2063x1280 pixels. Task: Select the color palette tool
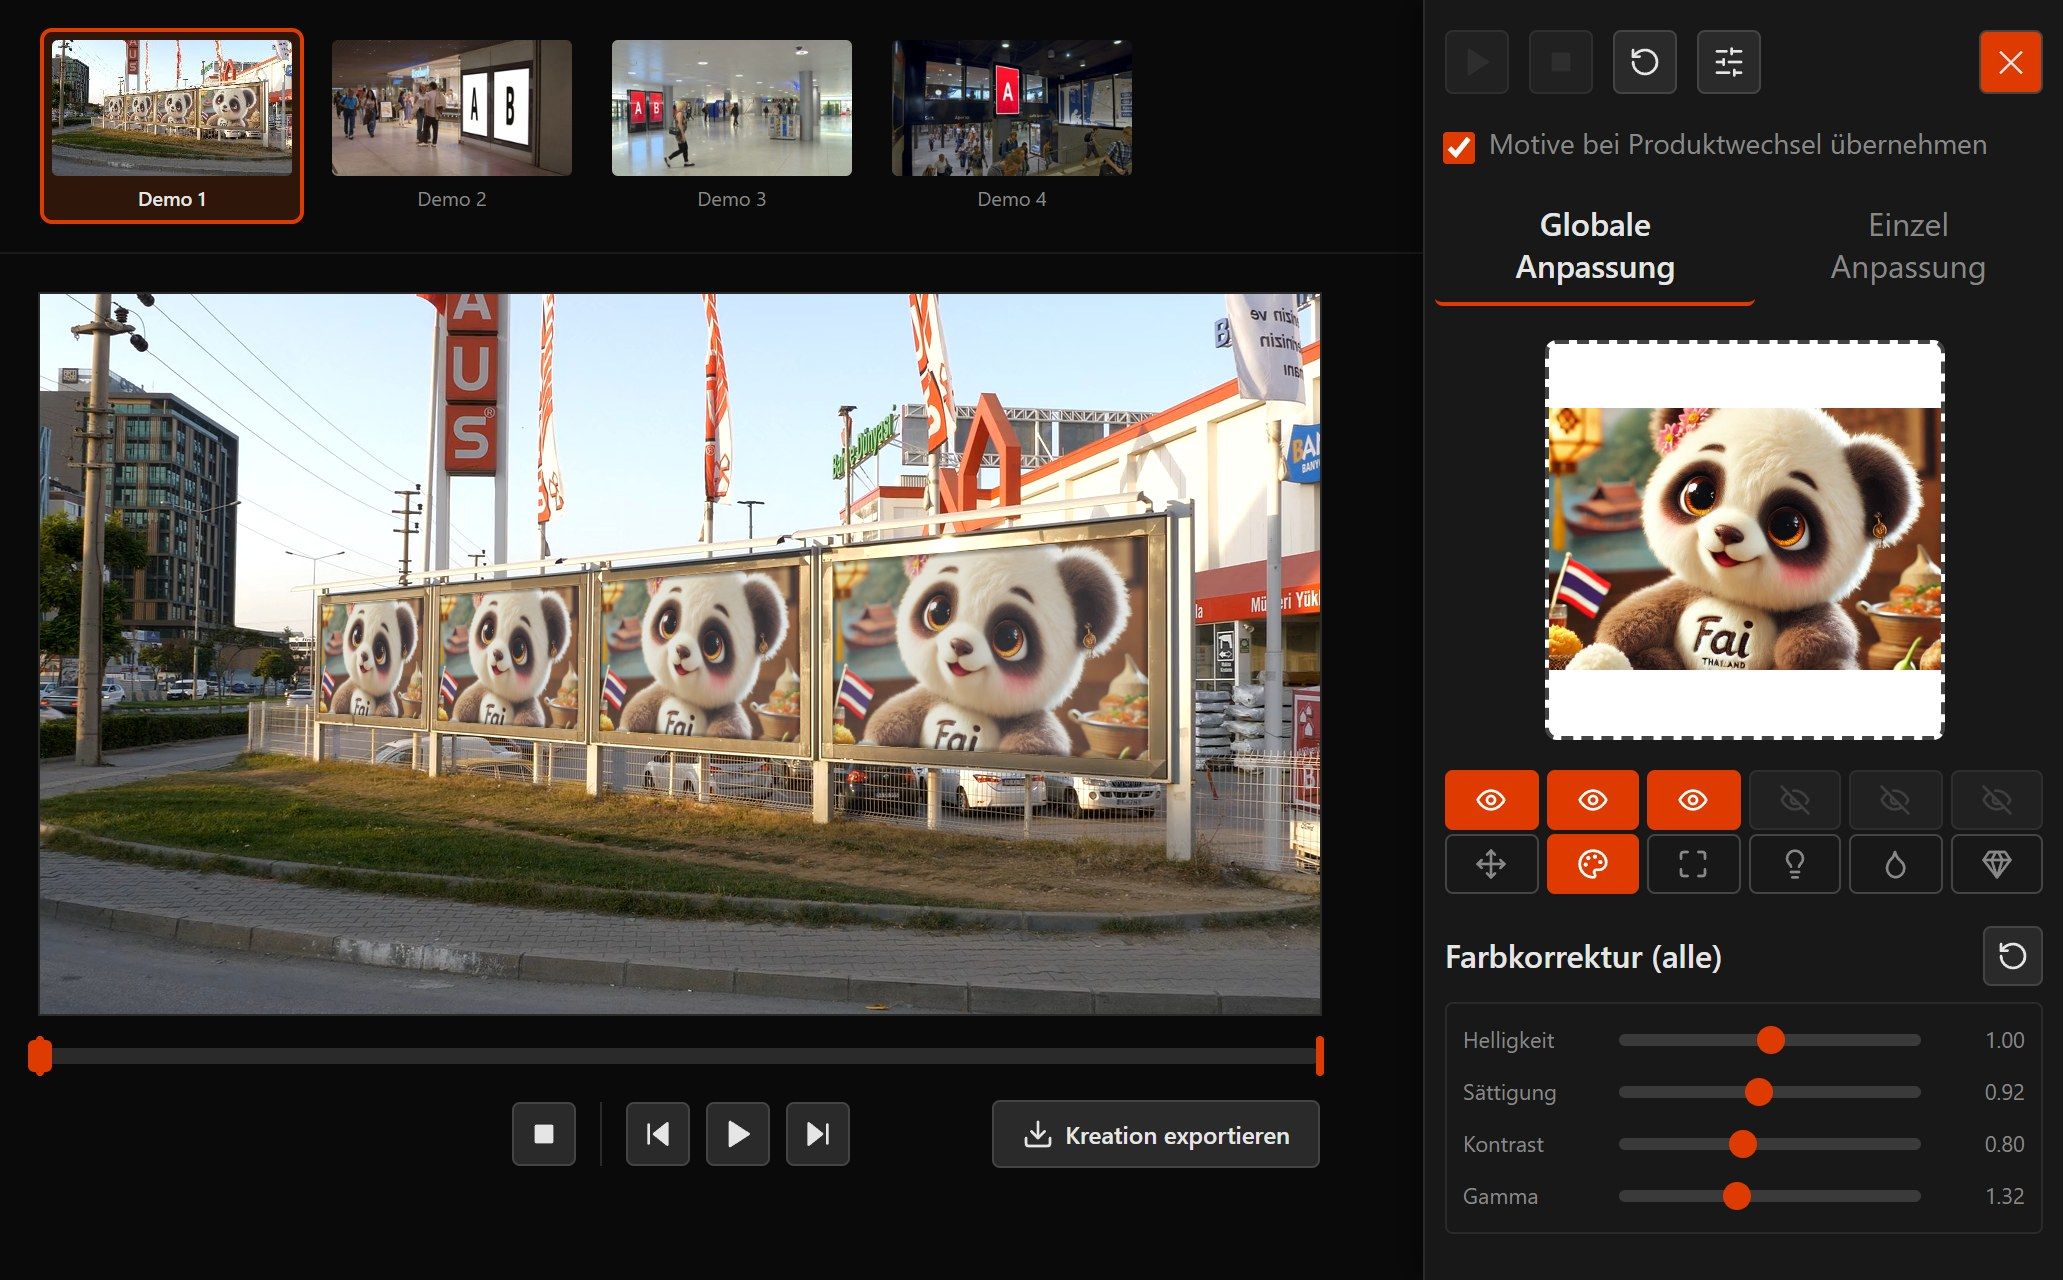pos(1593,864)
